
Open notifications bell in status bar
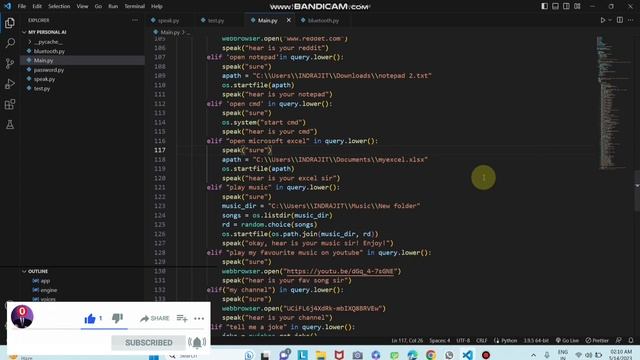click(x=631, y=340)
